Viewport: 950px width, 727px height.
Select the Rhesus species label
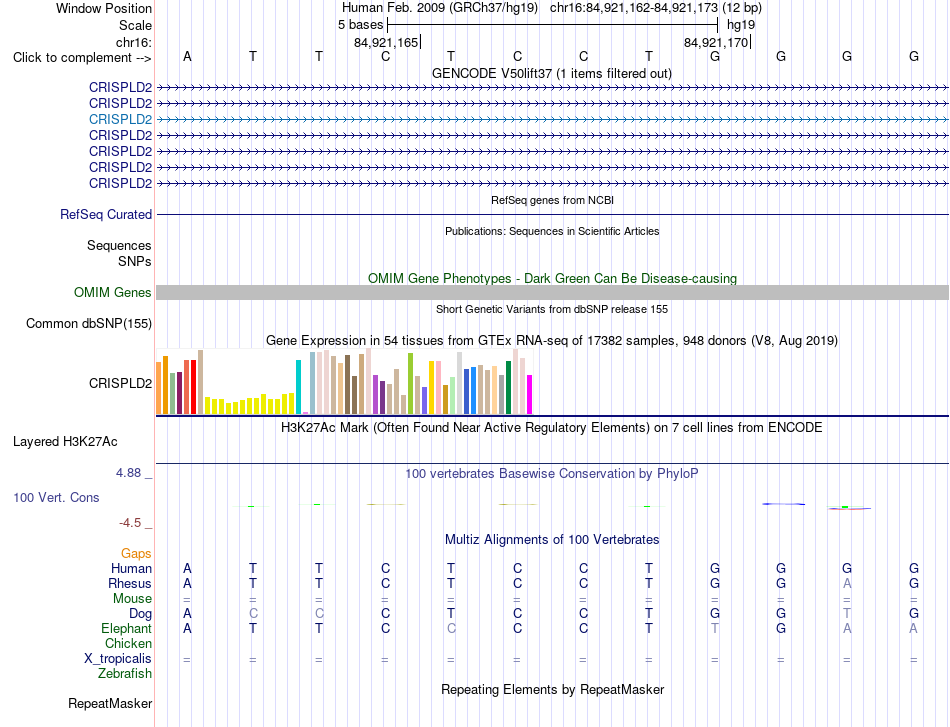click(130, 583)
